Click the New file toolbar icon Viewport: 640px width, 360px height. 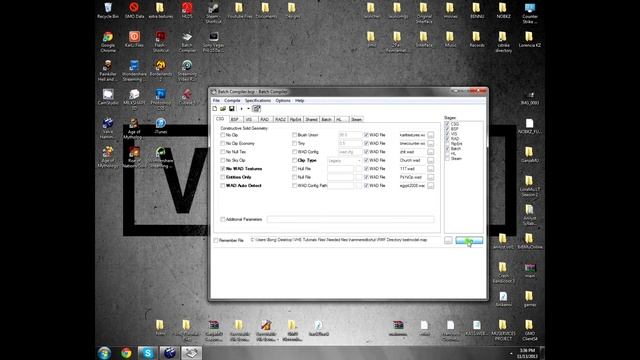(215, 109)
